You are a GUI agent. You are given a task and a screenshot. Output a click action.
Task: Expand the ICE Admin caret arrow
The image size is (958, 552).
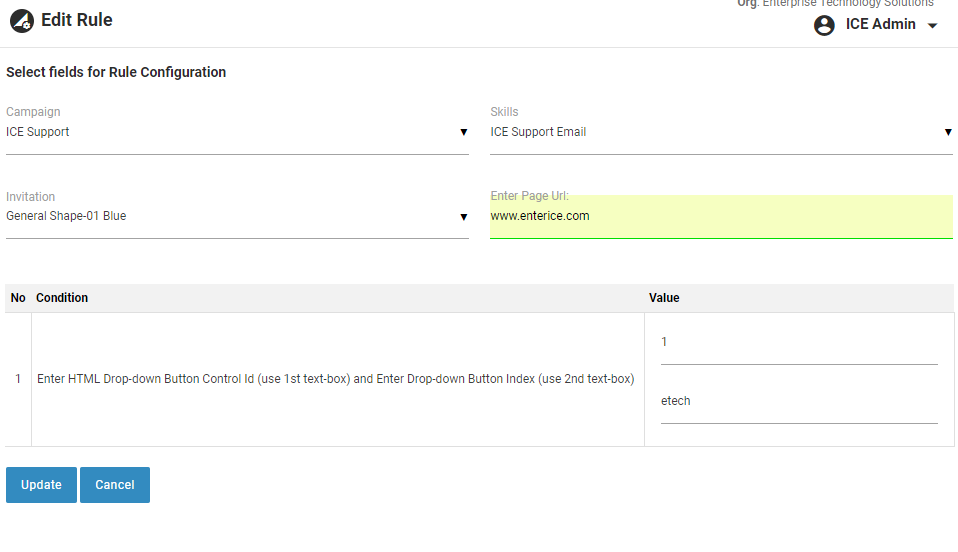point(932,26)
